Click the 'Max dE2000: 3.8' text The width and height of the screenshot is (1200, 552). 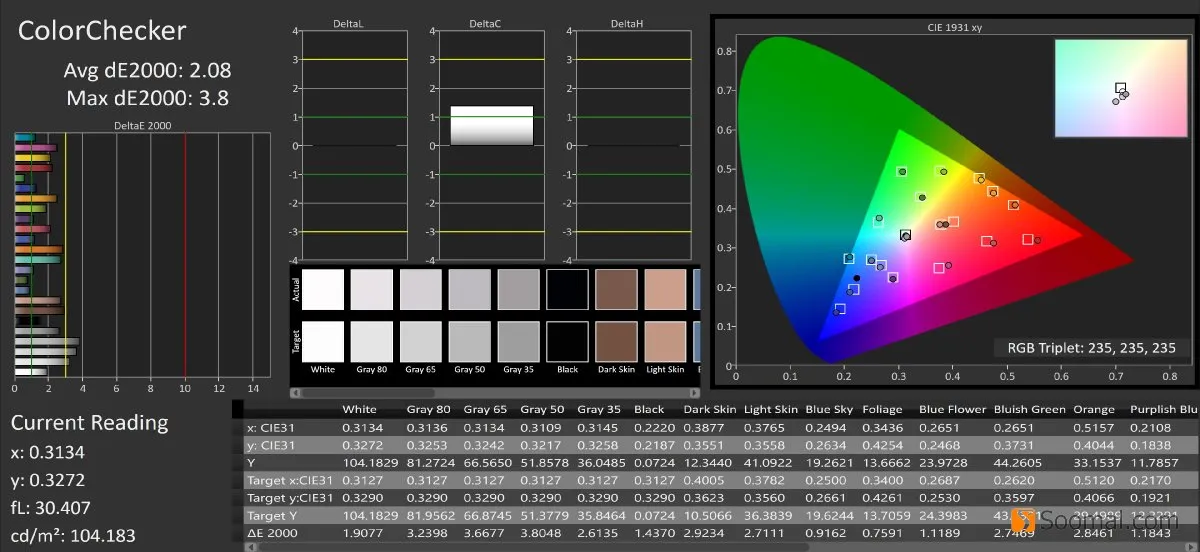(148, 98)
